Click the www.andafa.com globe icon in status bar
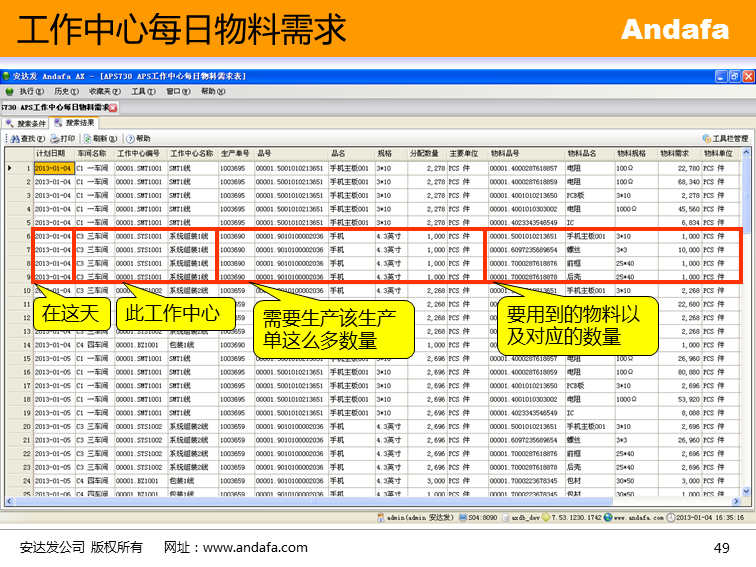Viewport: 756px width, 567px height. coord(608,517)
